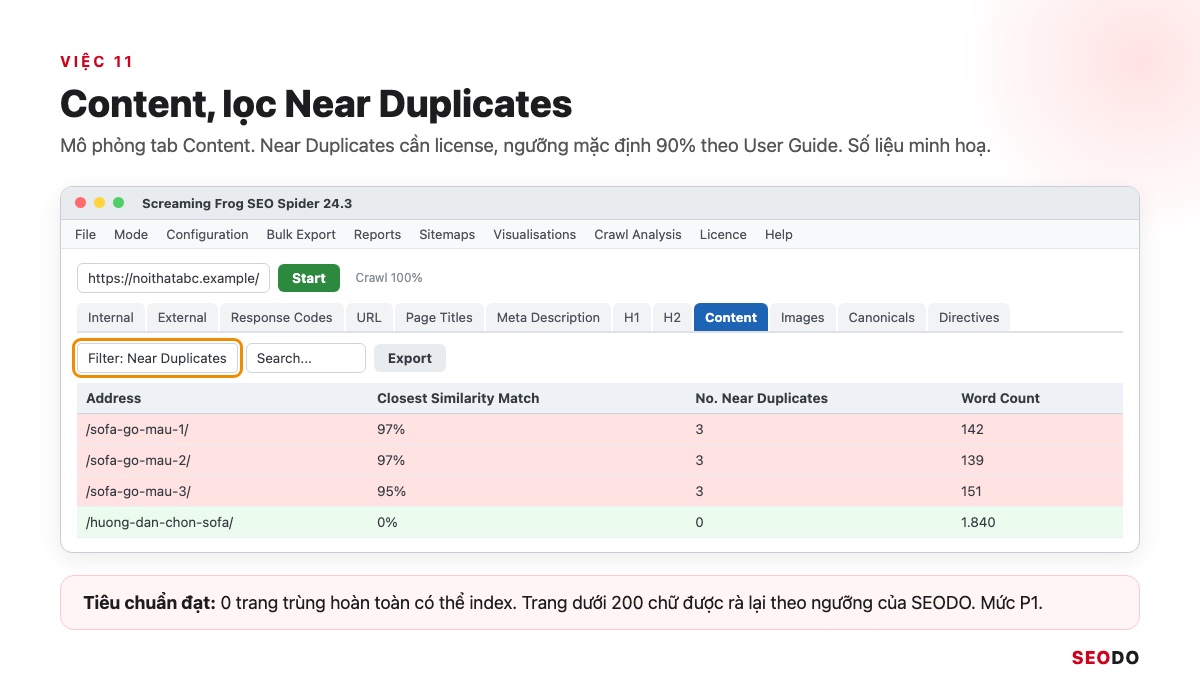Image resolution: width=1200 pixels, height=690 pixels.
Task: Open the Help menu
Action: pos(778,234)
